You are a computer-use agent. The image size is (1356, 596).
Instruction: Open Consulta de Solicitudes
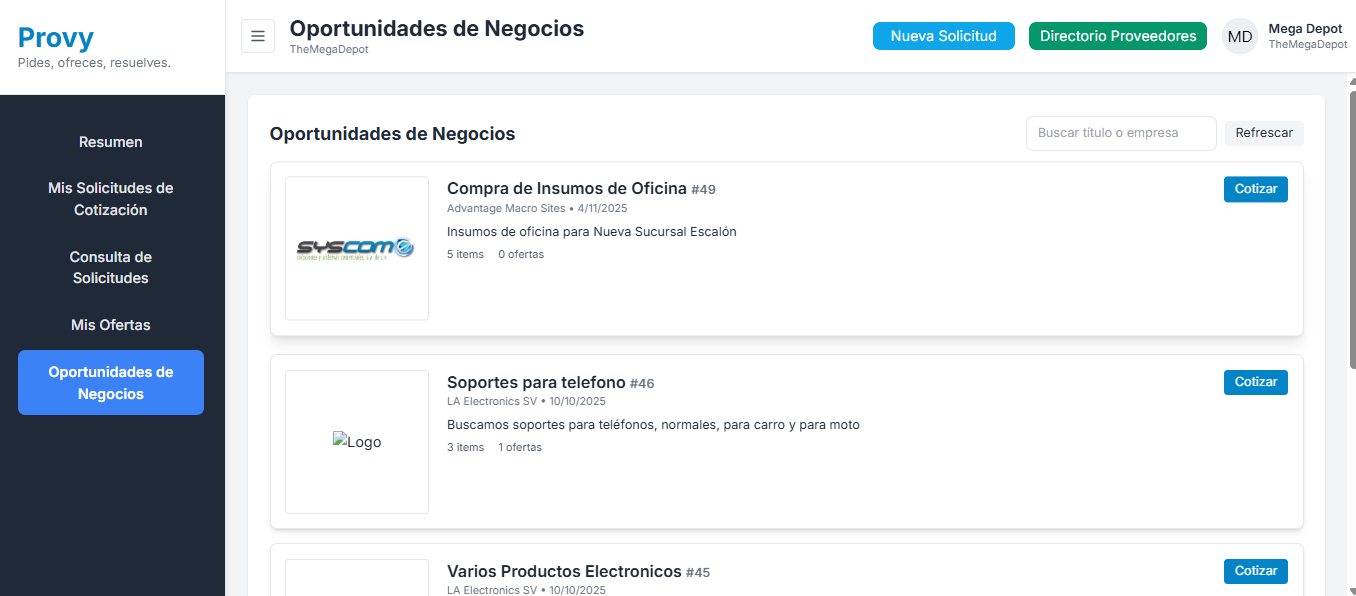pos(110,267)
